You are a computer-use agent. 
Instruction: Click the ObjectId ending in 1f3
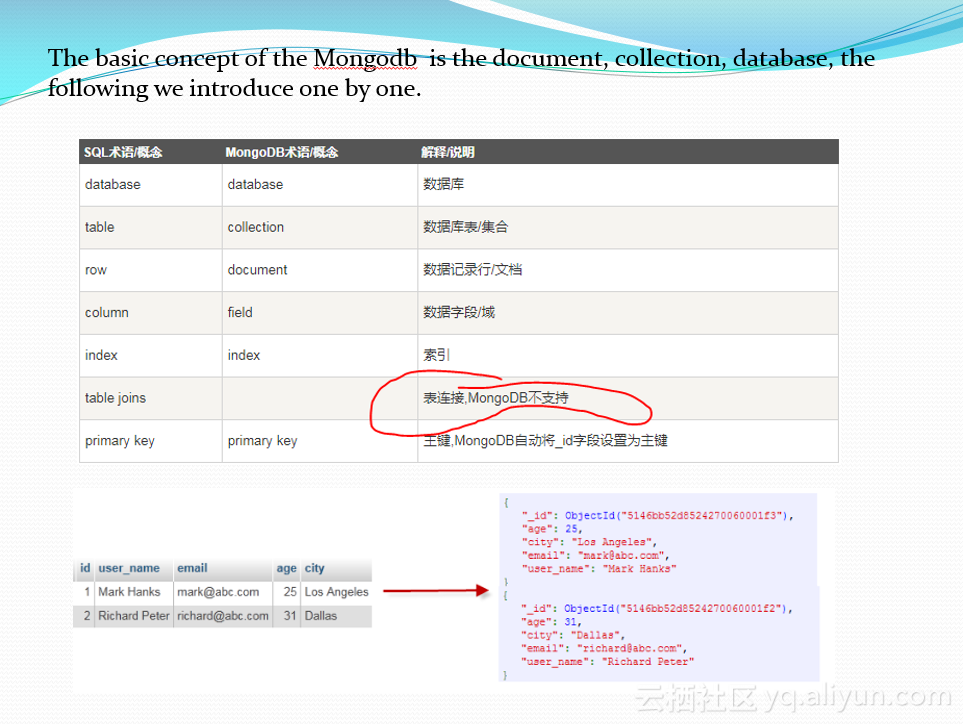point(678,516)
